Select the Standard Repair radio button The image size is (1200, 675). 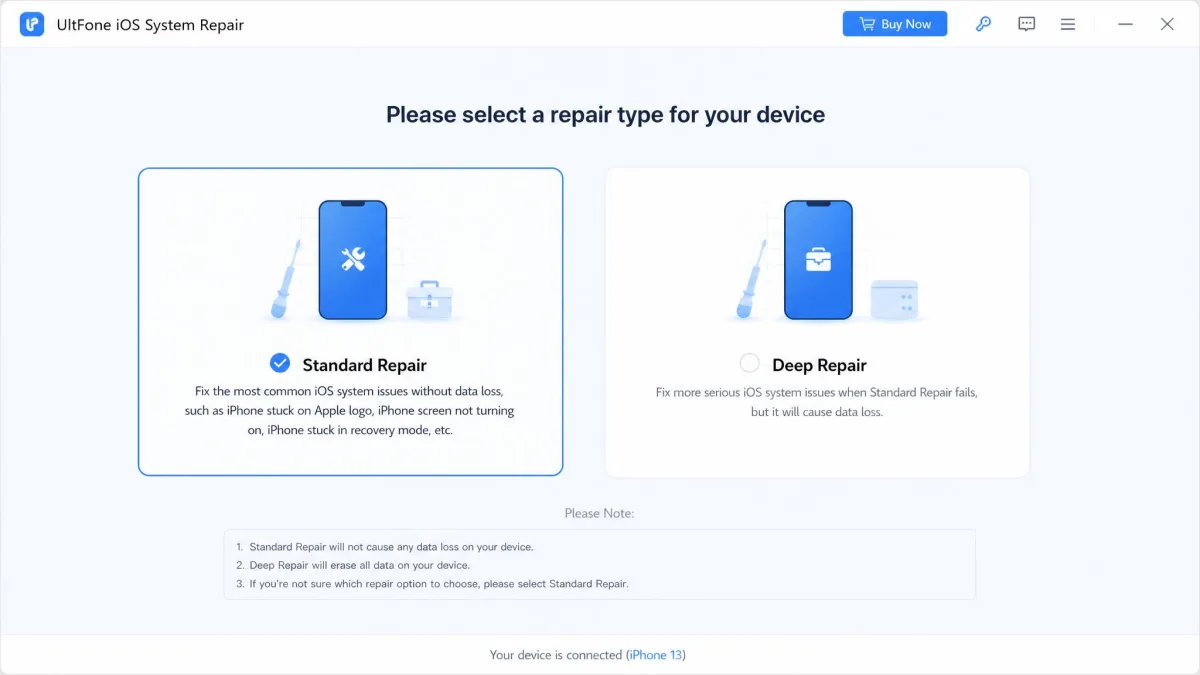280,363
